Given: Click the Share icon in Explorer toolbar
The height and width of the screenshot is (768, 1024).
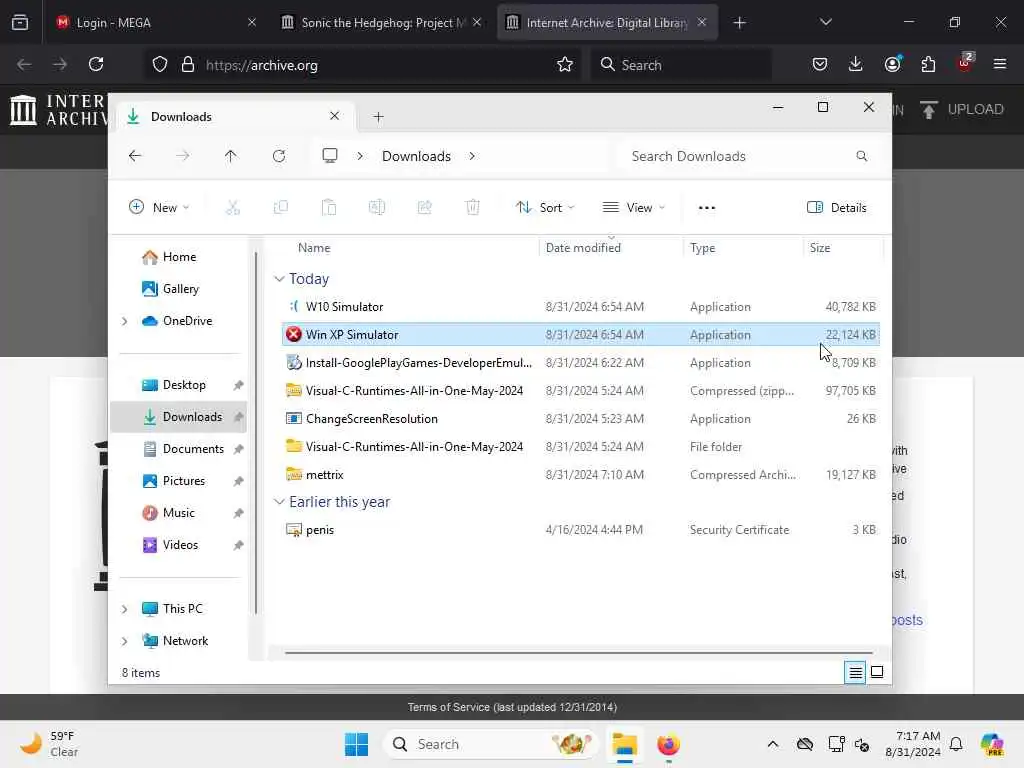Looking at the screenshot, I should (x=424, y=208).
